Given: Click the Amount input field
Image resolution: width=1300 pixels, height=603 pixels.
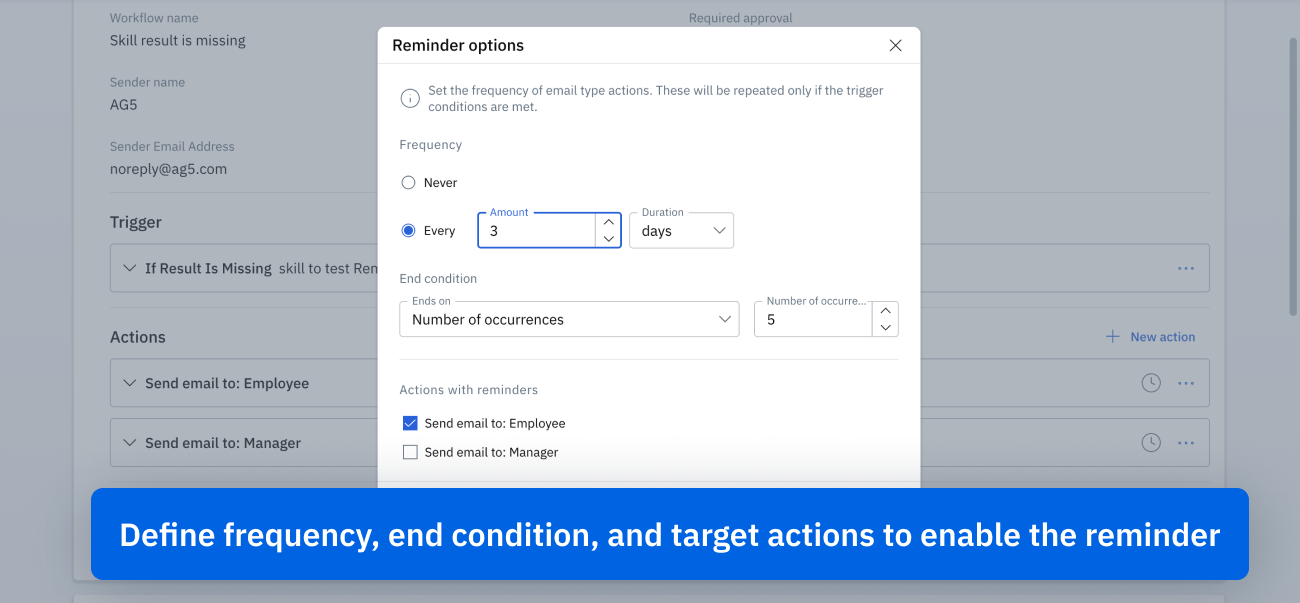Looking at the screenshot, I should click(538, 231).
